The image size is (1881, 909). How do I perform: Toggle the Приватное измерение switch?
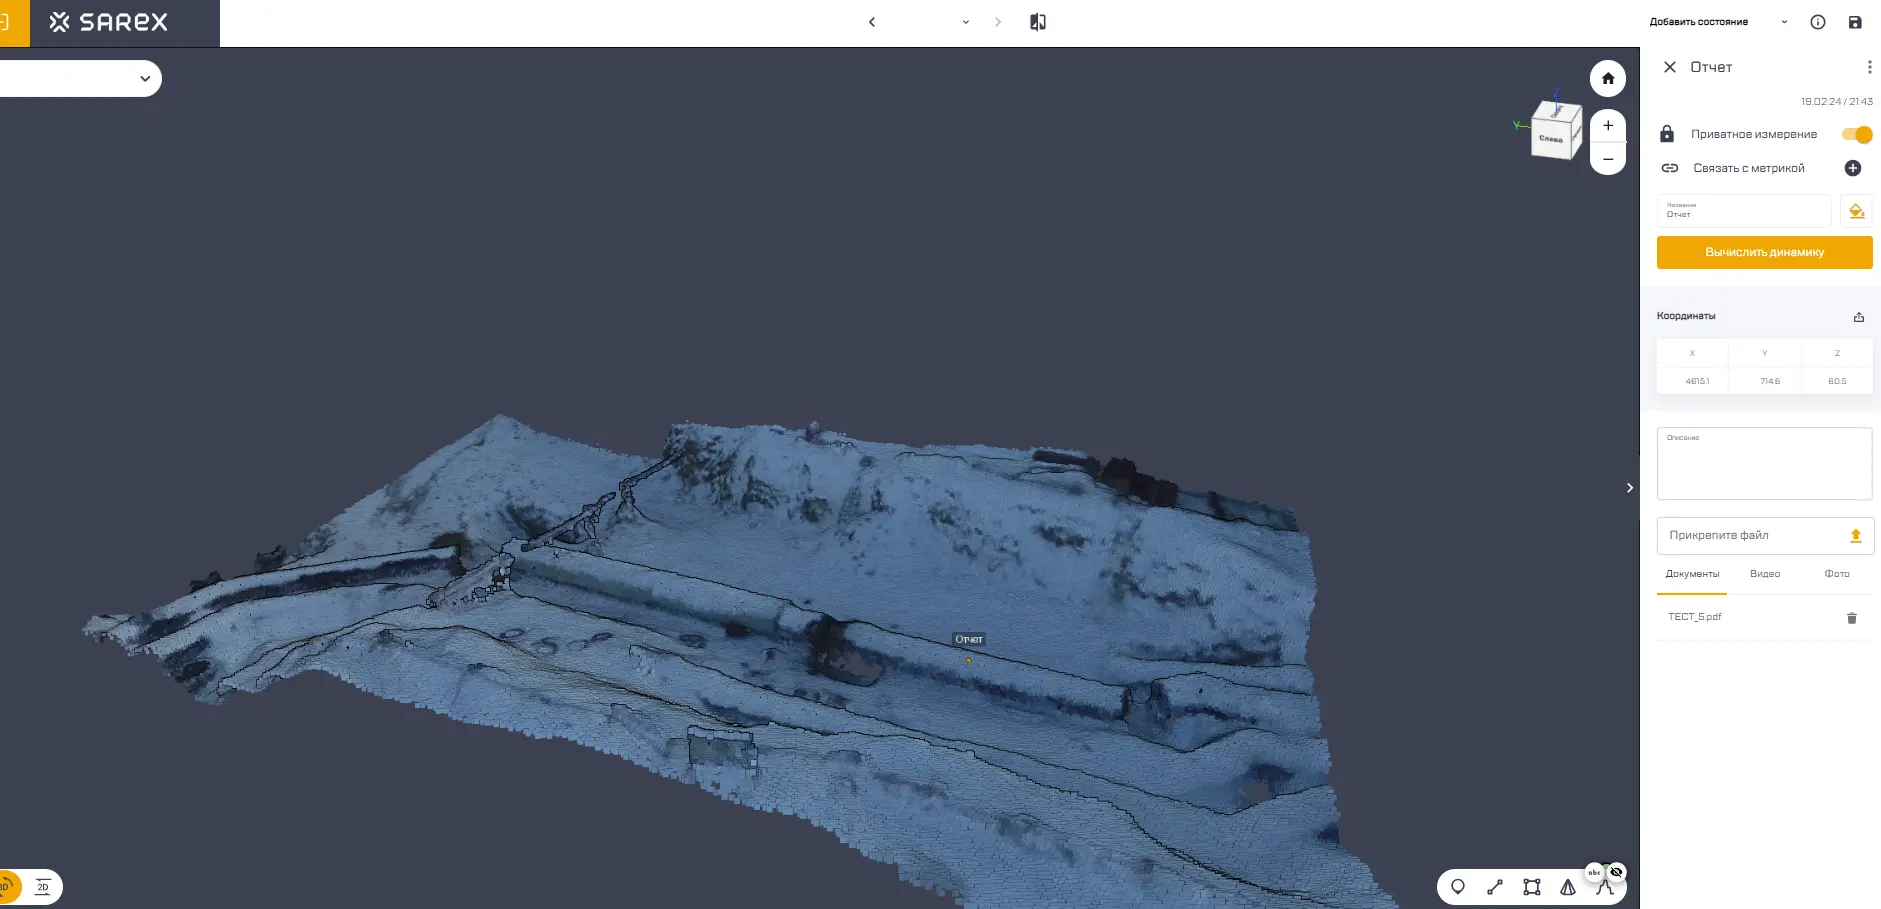point(1857,135)
